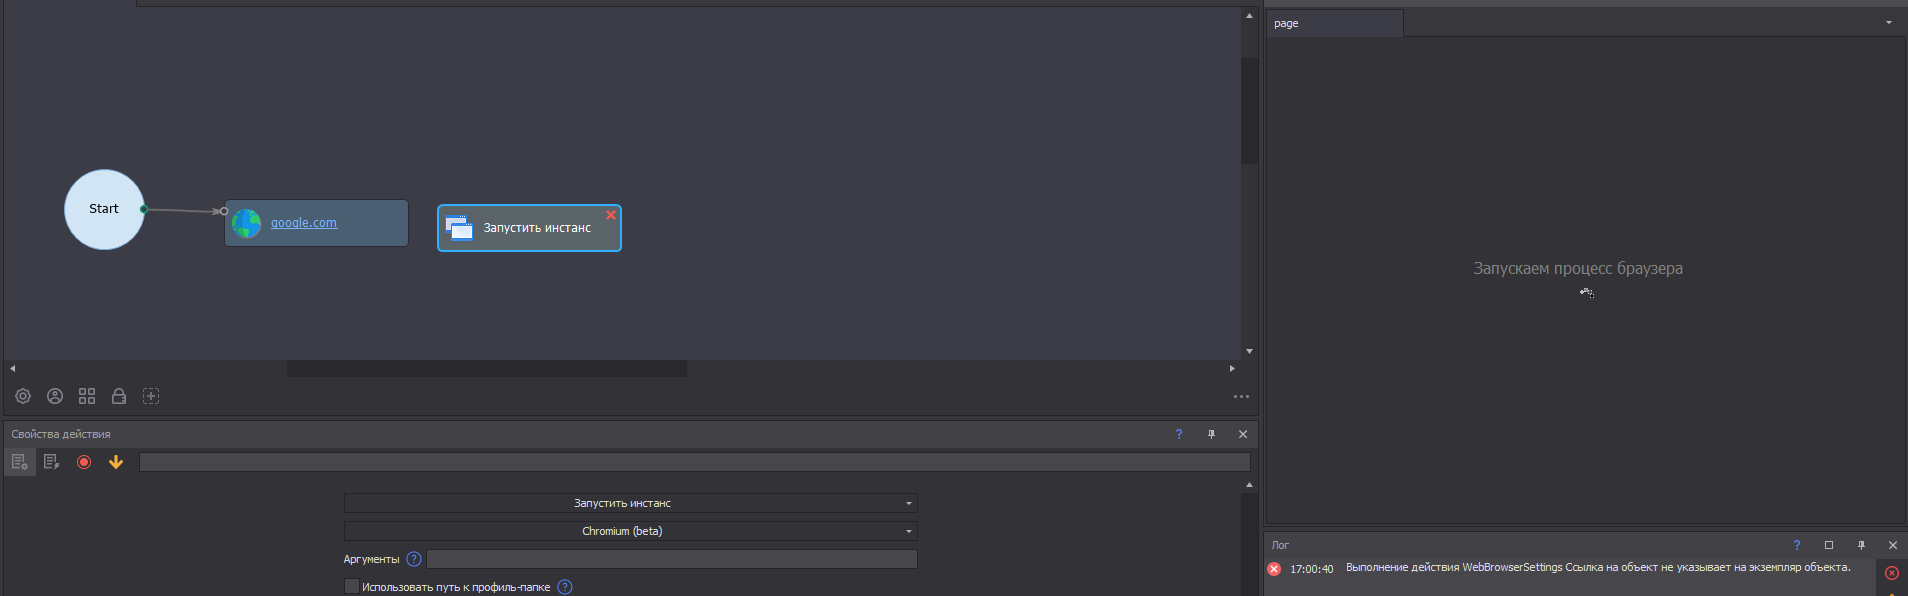Close the Свойства действия panel

click(1243, 434)
